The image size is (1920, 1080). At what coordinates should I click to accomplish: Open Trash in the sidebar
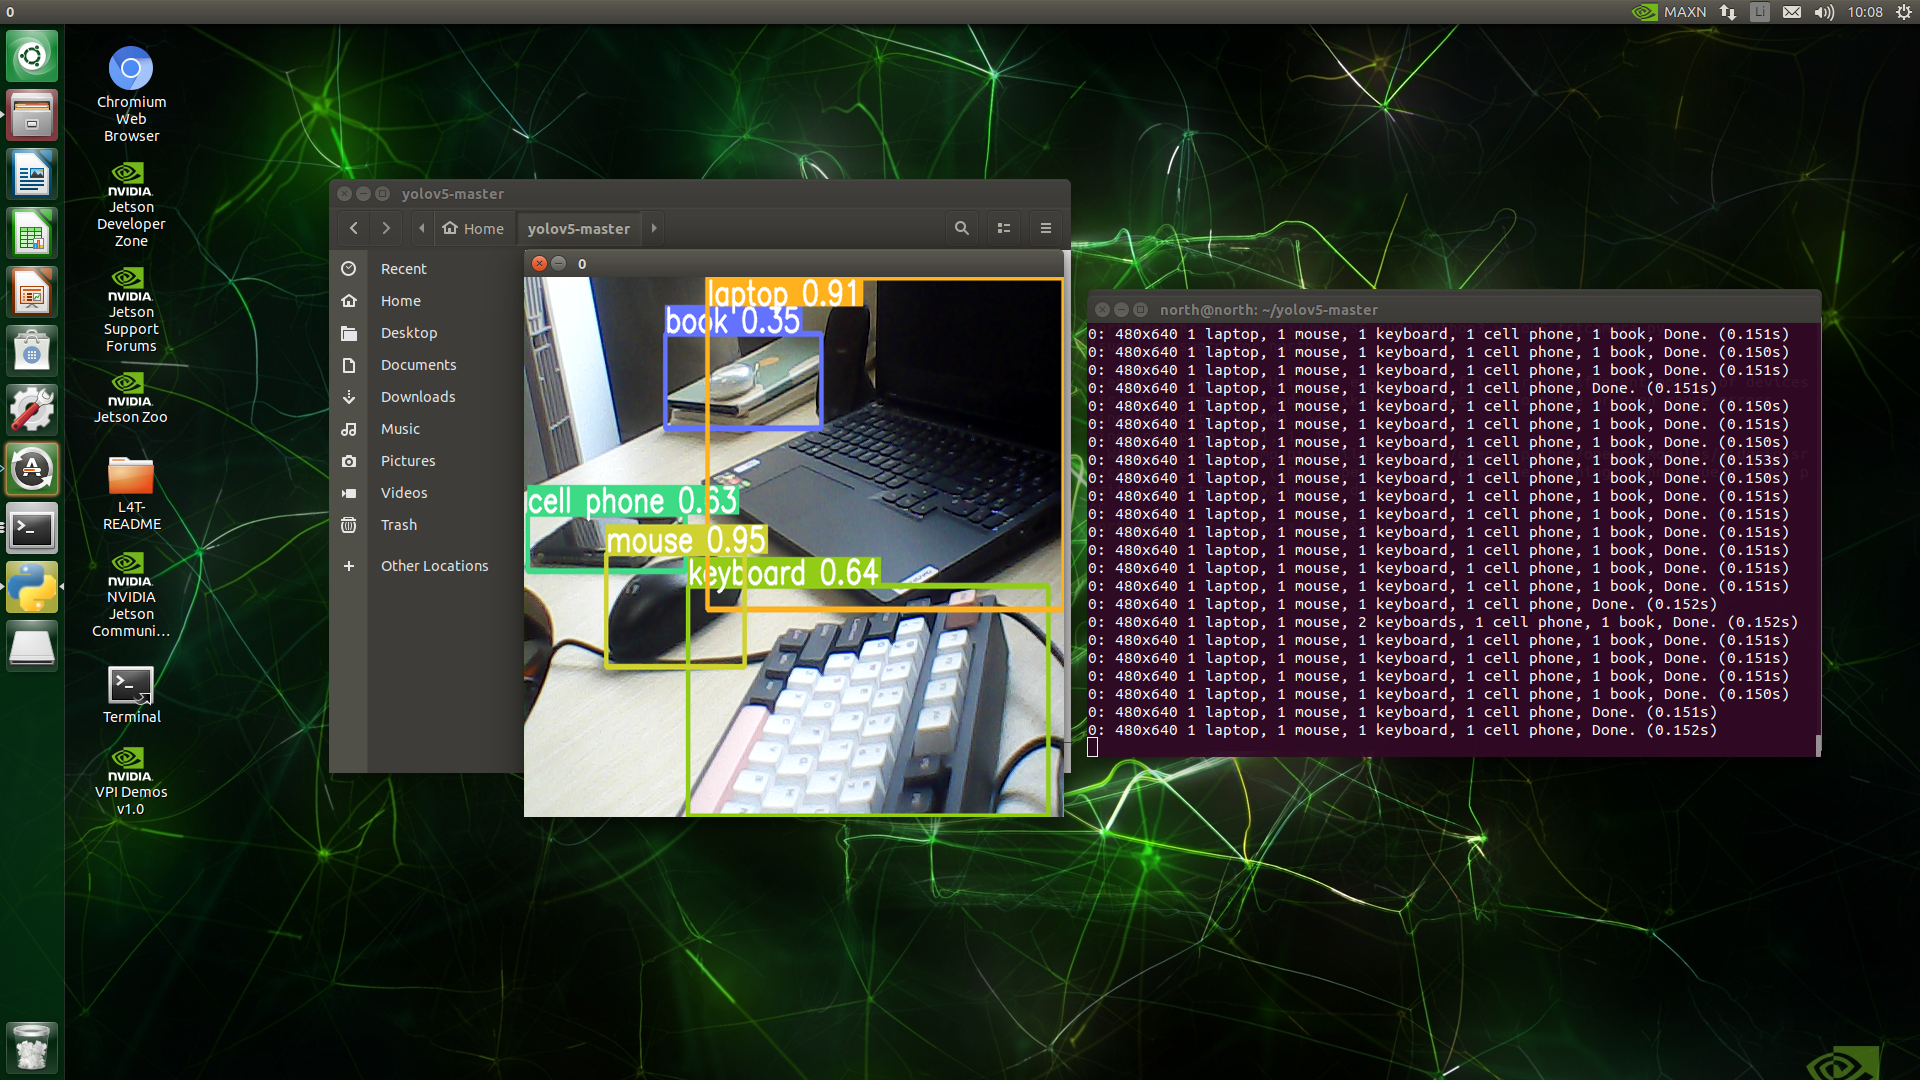(x=398, y=525)
